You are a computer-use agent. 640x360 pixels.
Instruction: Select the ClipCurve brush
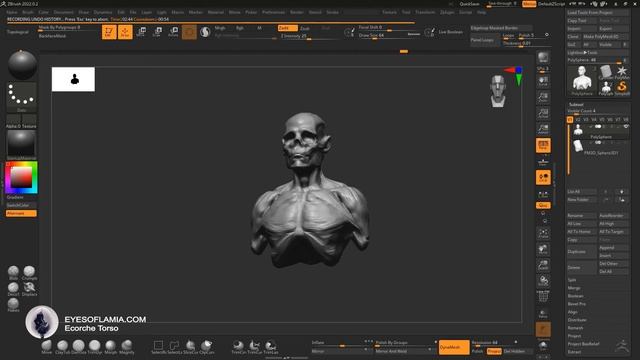point(207,347)
